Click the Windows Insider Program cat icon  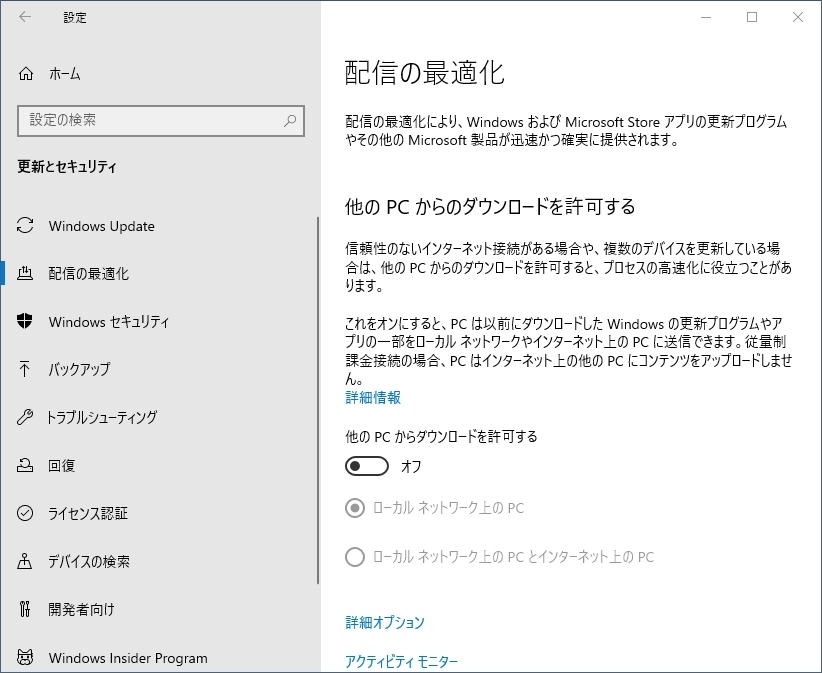point(25,657)
